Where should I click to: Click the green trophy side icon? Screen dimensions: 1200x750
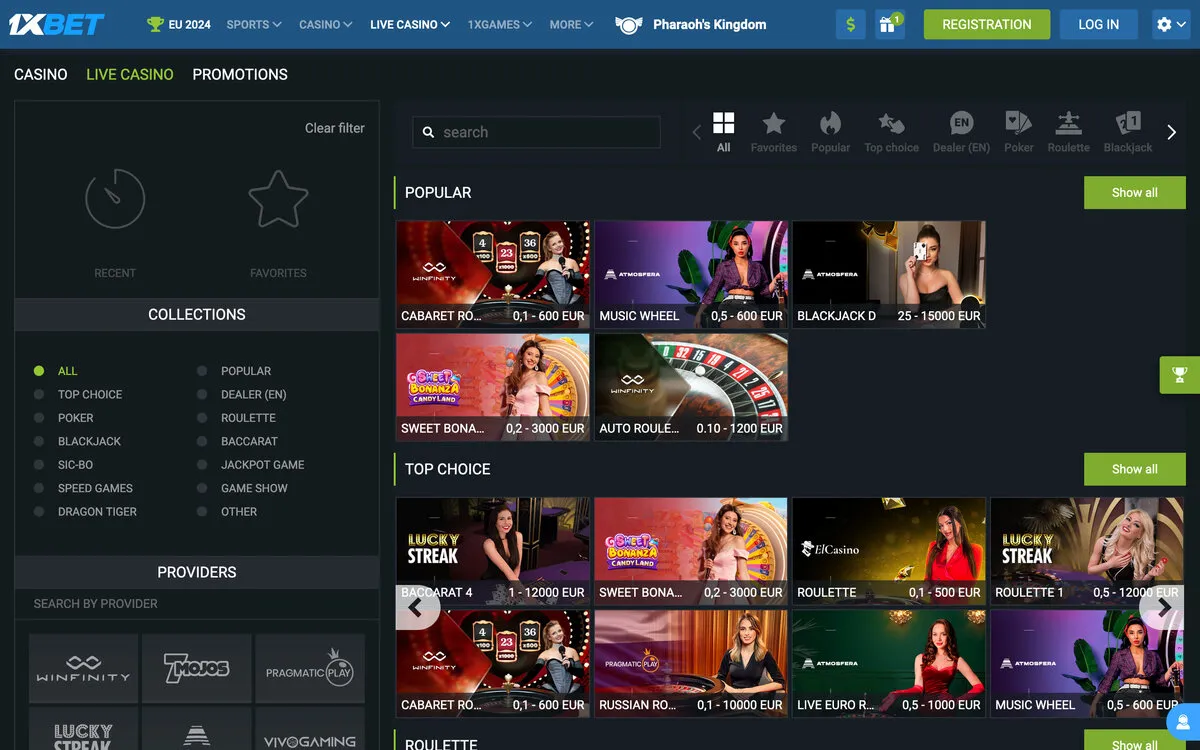click(x=1180, y=375)
